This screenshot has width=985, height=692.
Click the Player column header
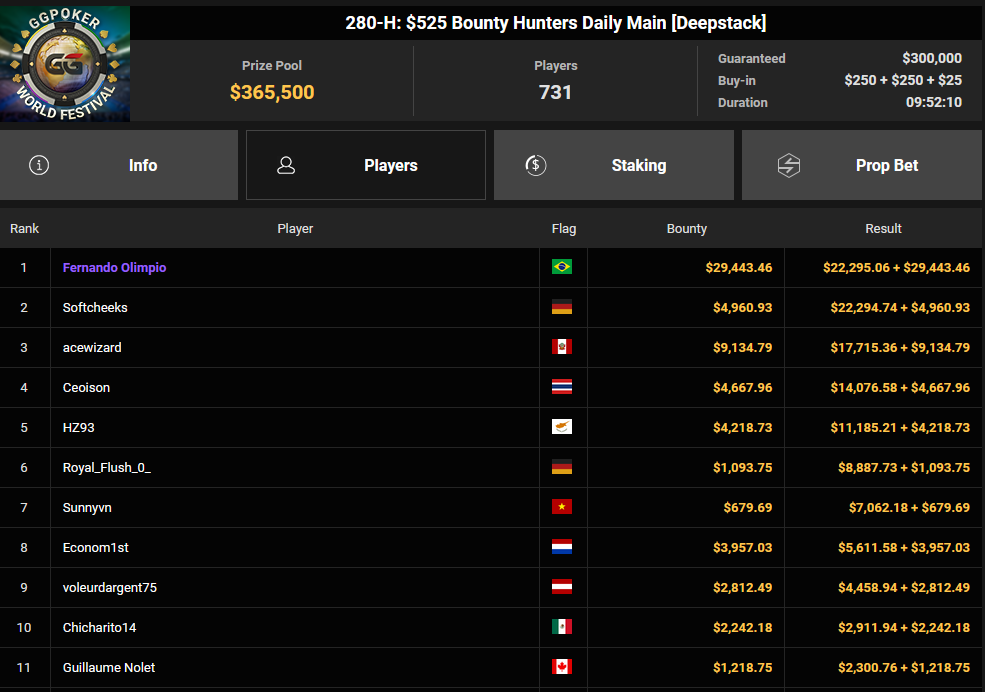(295, 229)
